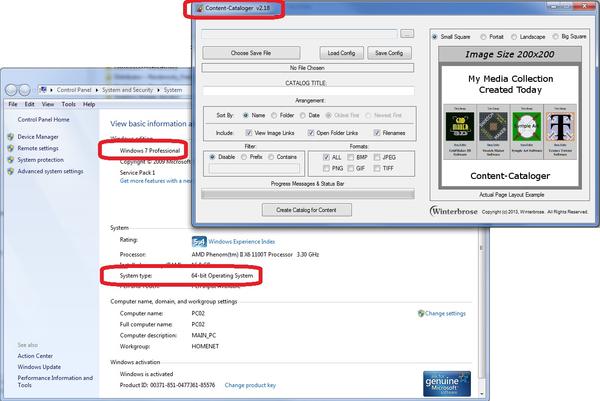Click the CATALOG TITLE input field

pos(308,91)
